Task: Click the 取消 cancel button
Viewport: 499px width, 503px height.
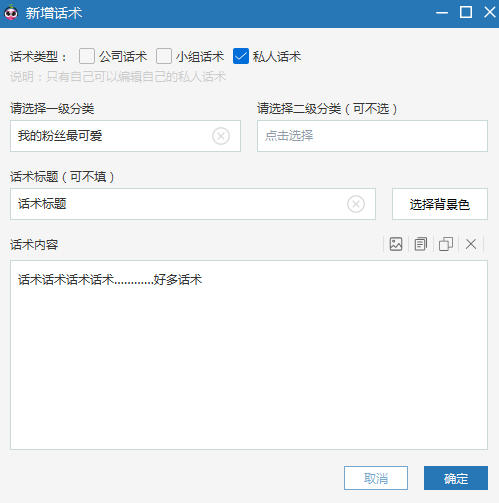Action: coord(376,478)
